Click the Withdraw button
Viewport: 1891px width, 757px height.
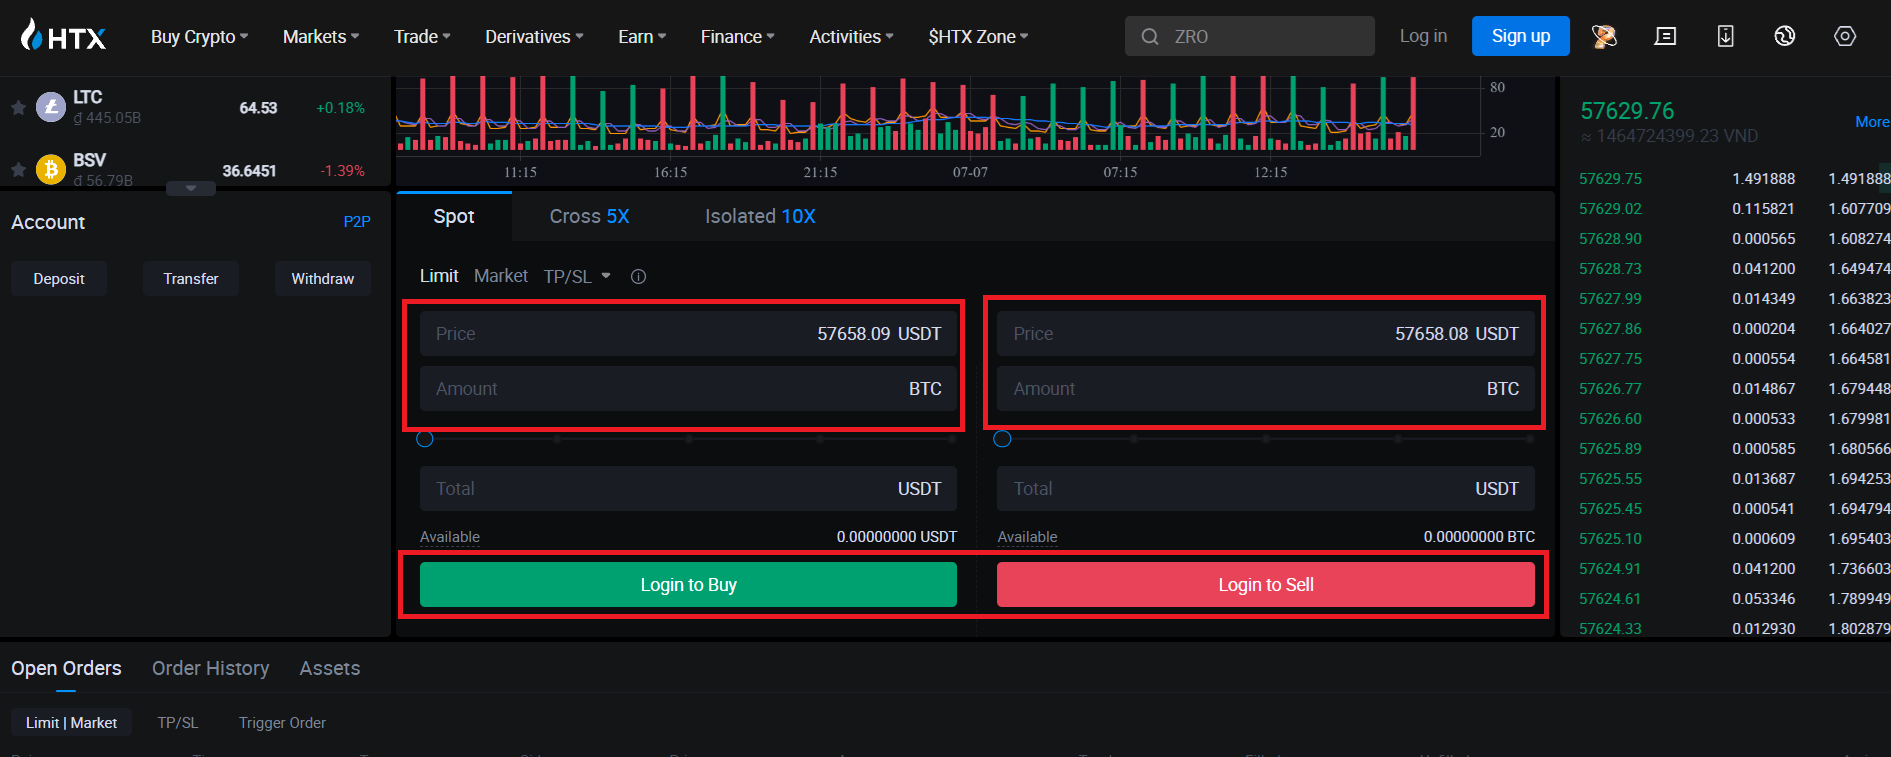coord(323,278)
